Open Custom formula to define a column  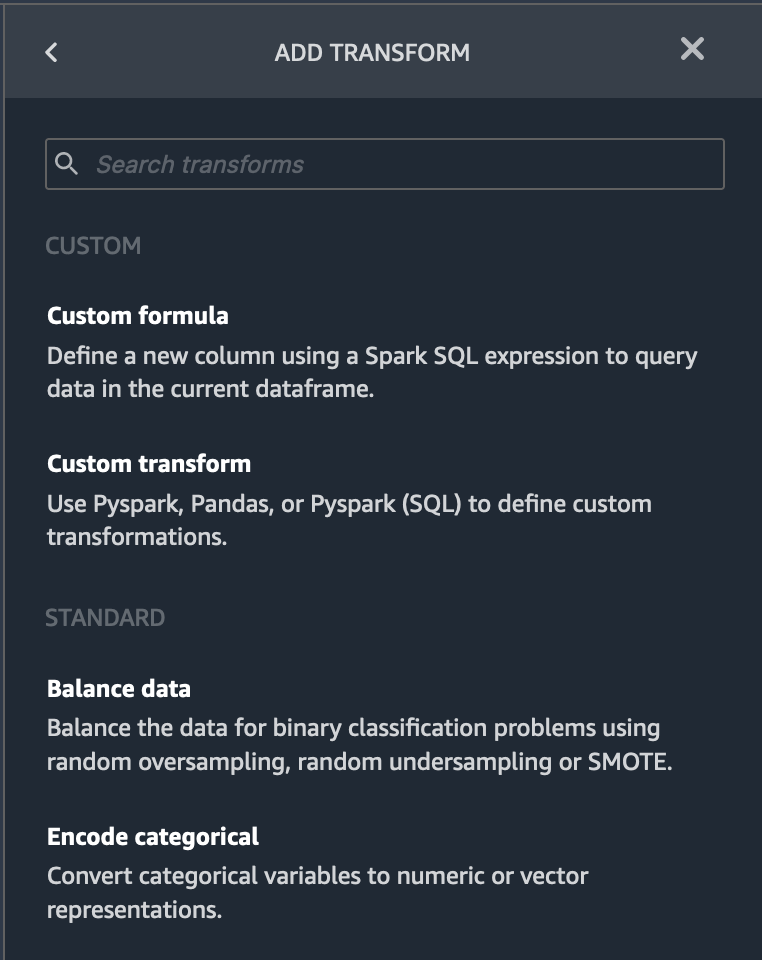[137, 315]
